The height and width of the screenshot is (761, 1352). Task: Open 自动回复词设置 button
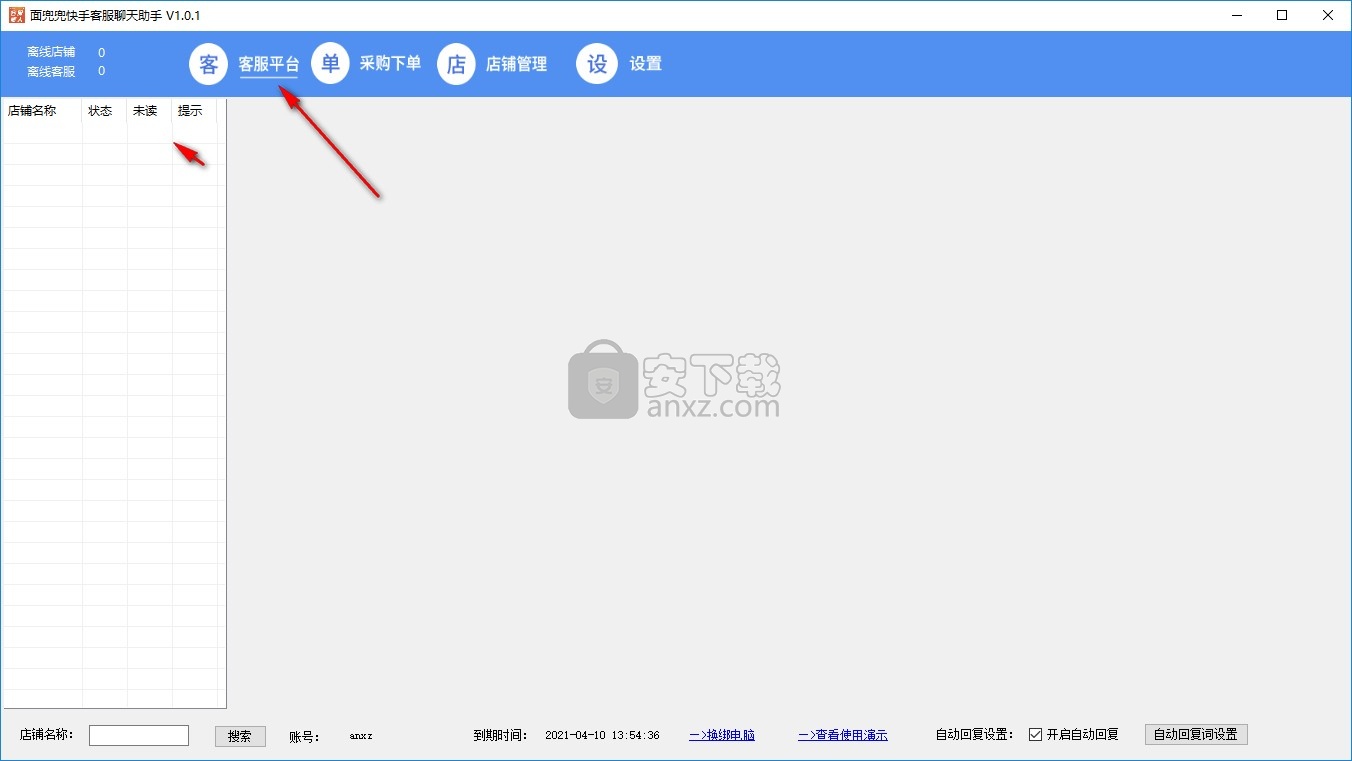1196,734
